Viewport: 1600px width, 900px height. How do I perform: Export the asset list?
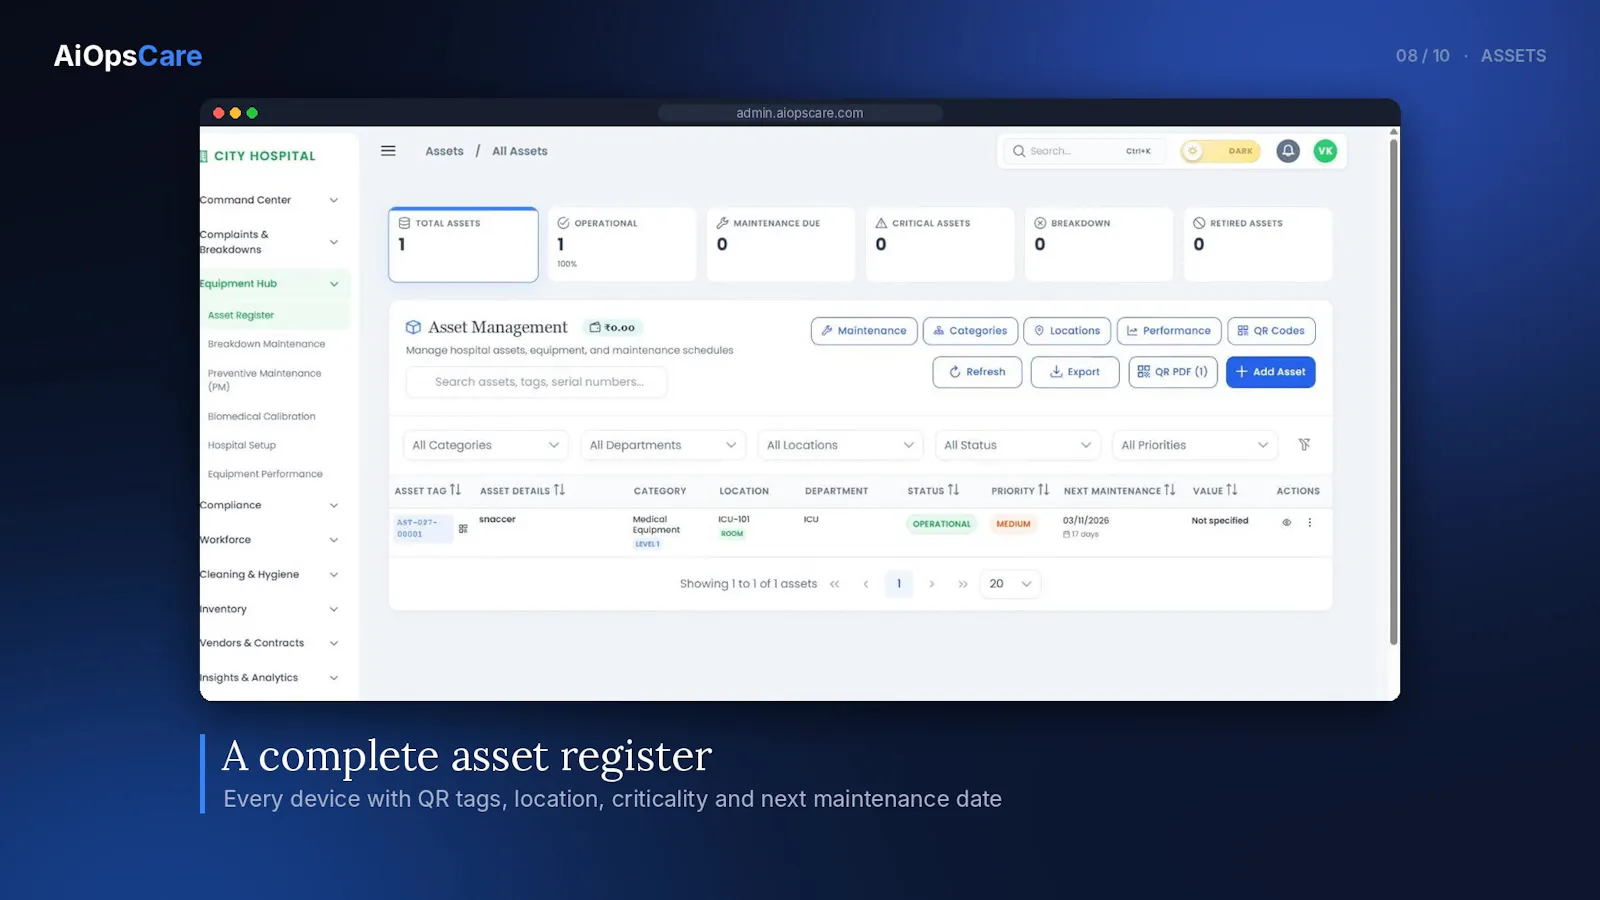[x=1075, y=372]
